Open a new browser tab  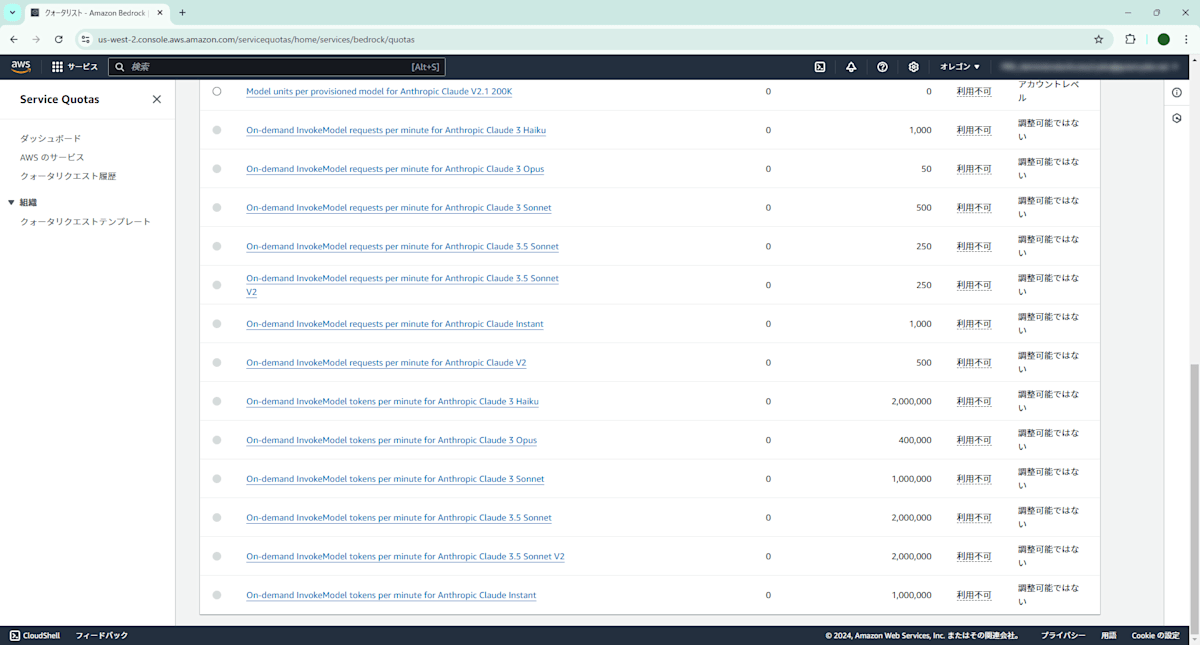(x=182, y=13)
